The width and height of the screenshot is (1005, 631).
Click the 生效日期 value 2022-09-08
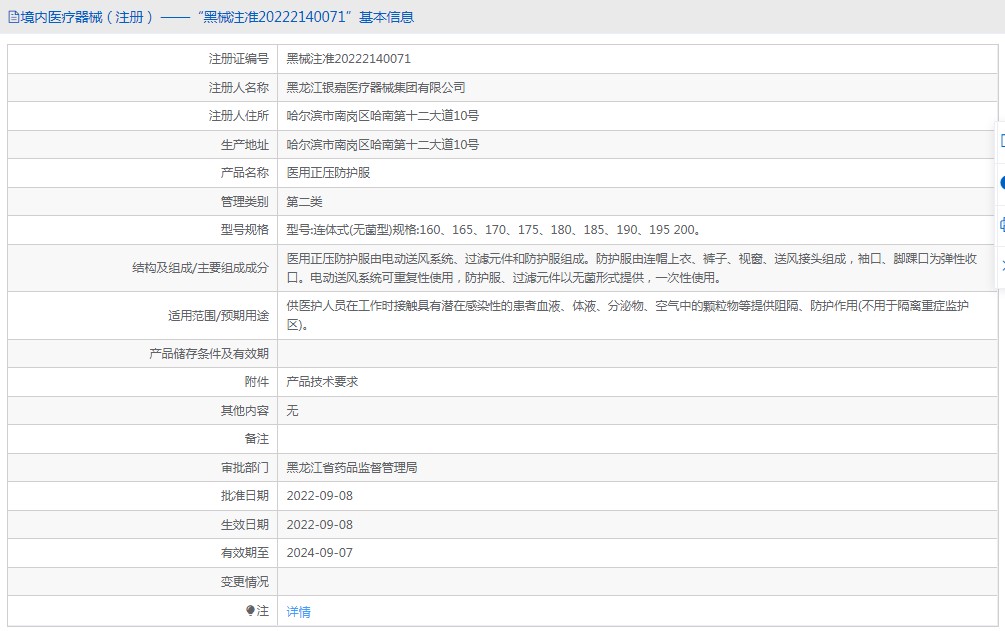[x=319, y=525]
